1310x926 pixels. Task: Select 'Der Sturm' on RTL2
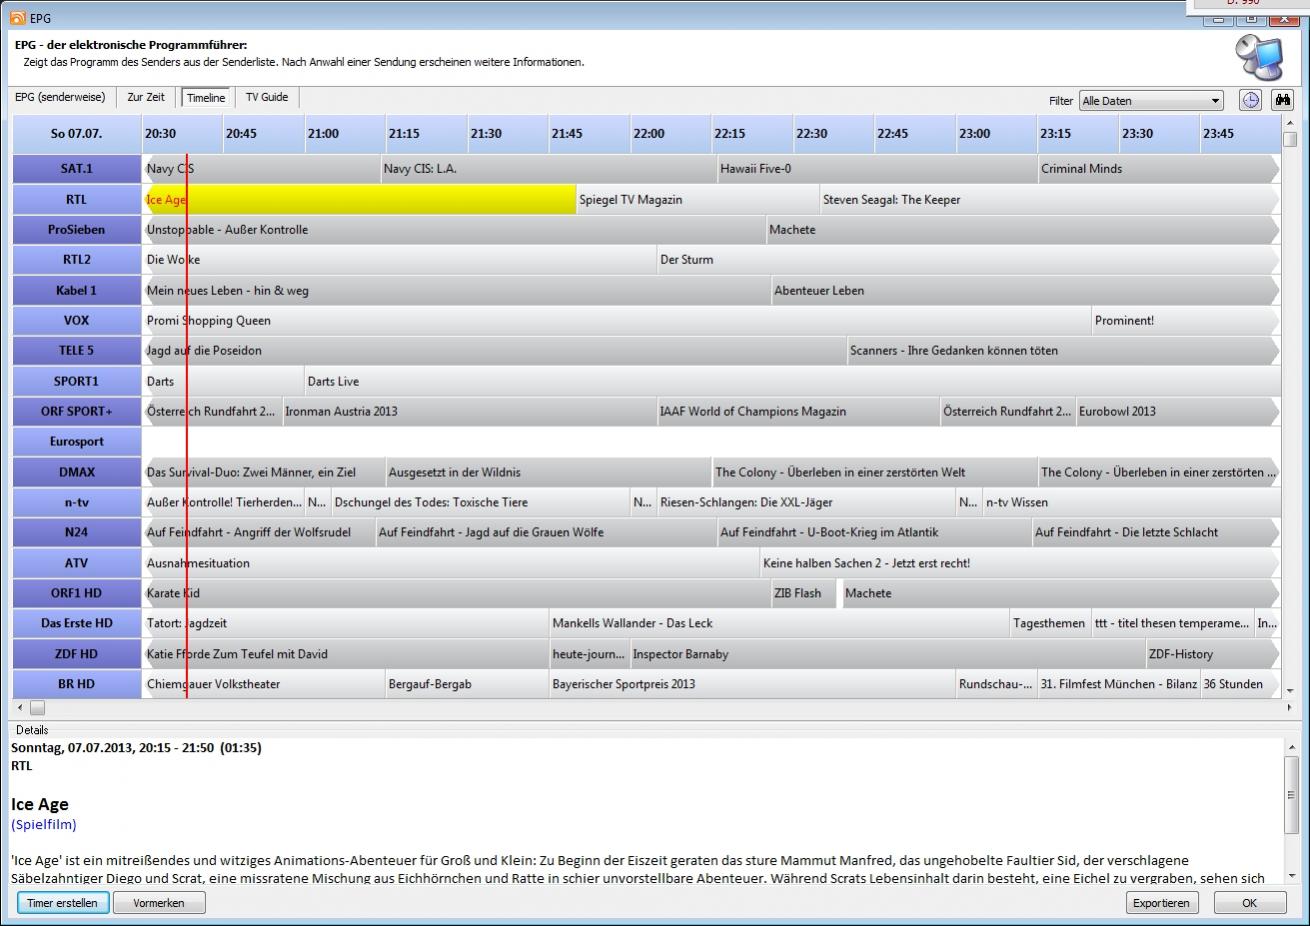pyautogui.click(x=968, y=259)
